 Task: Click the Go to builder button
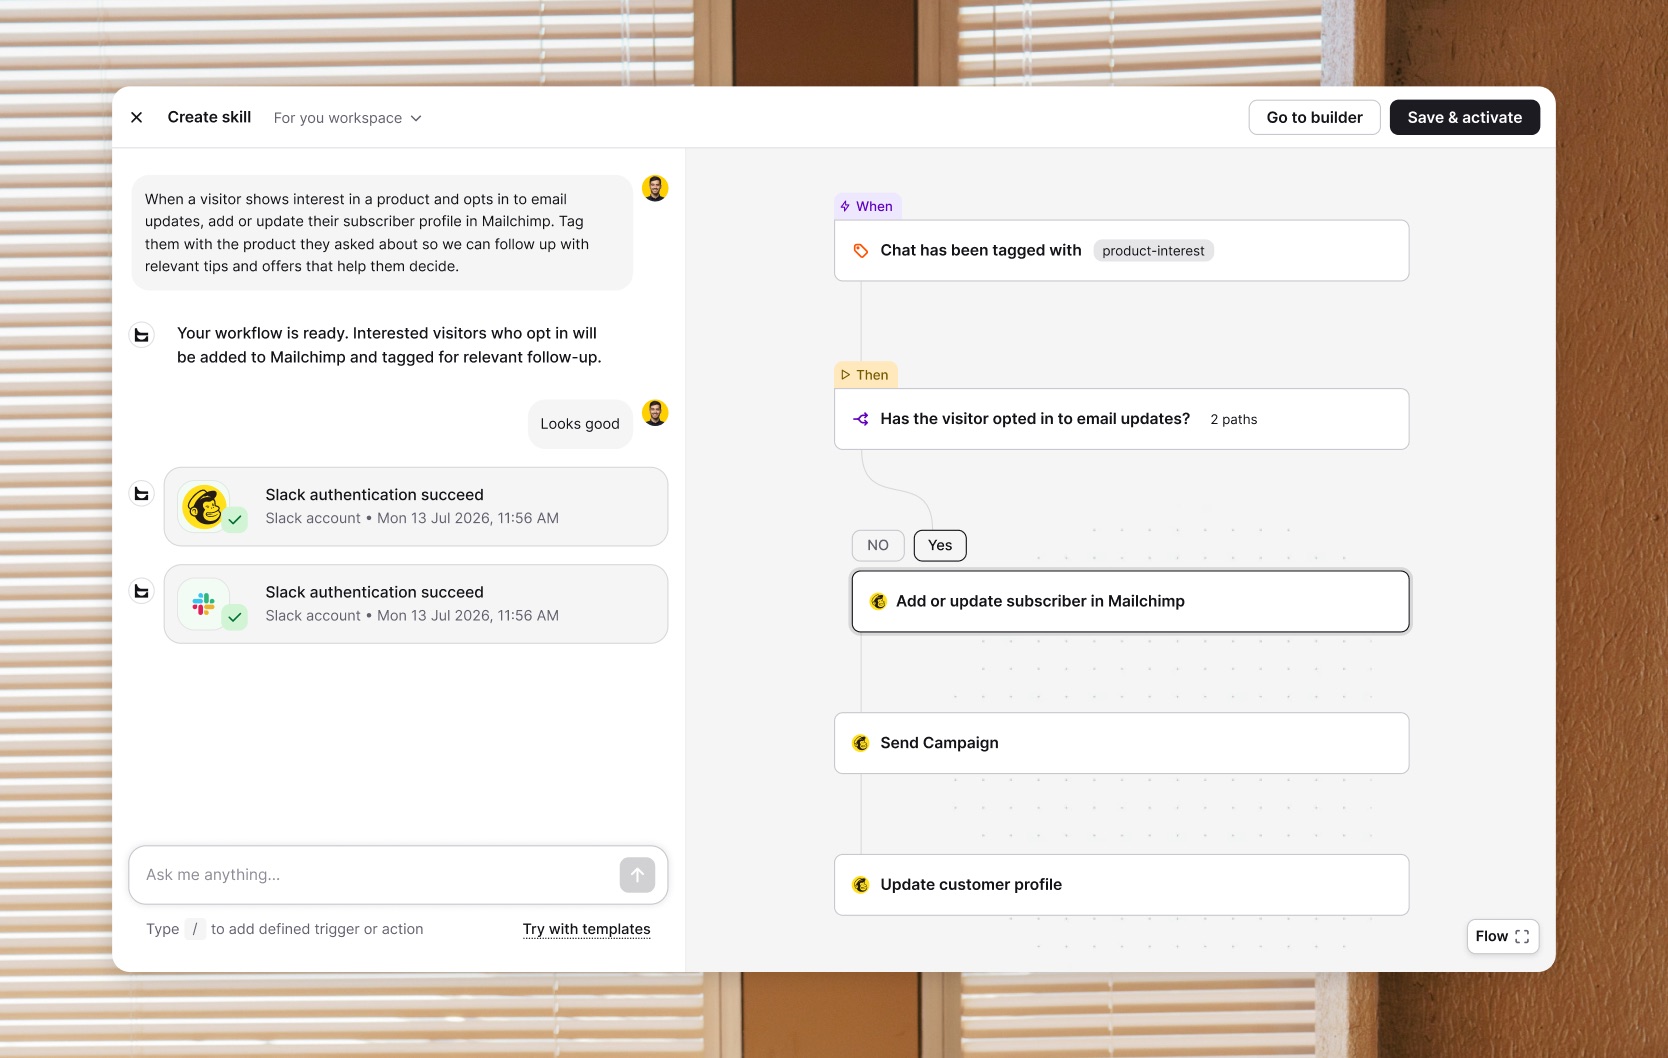pos(1314,117)
